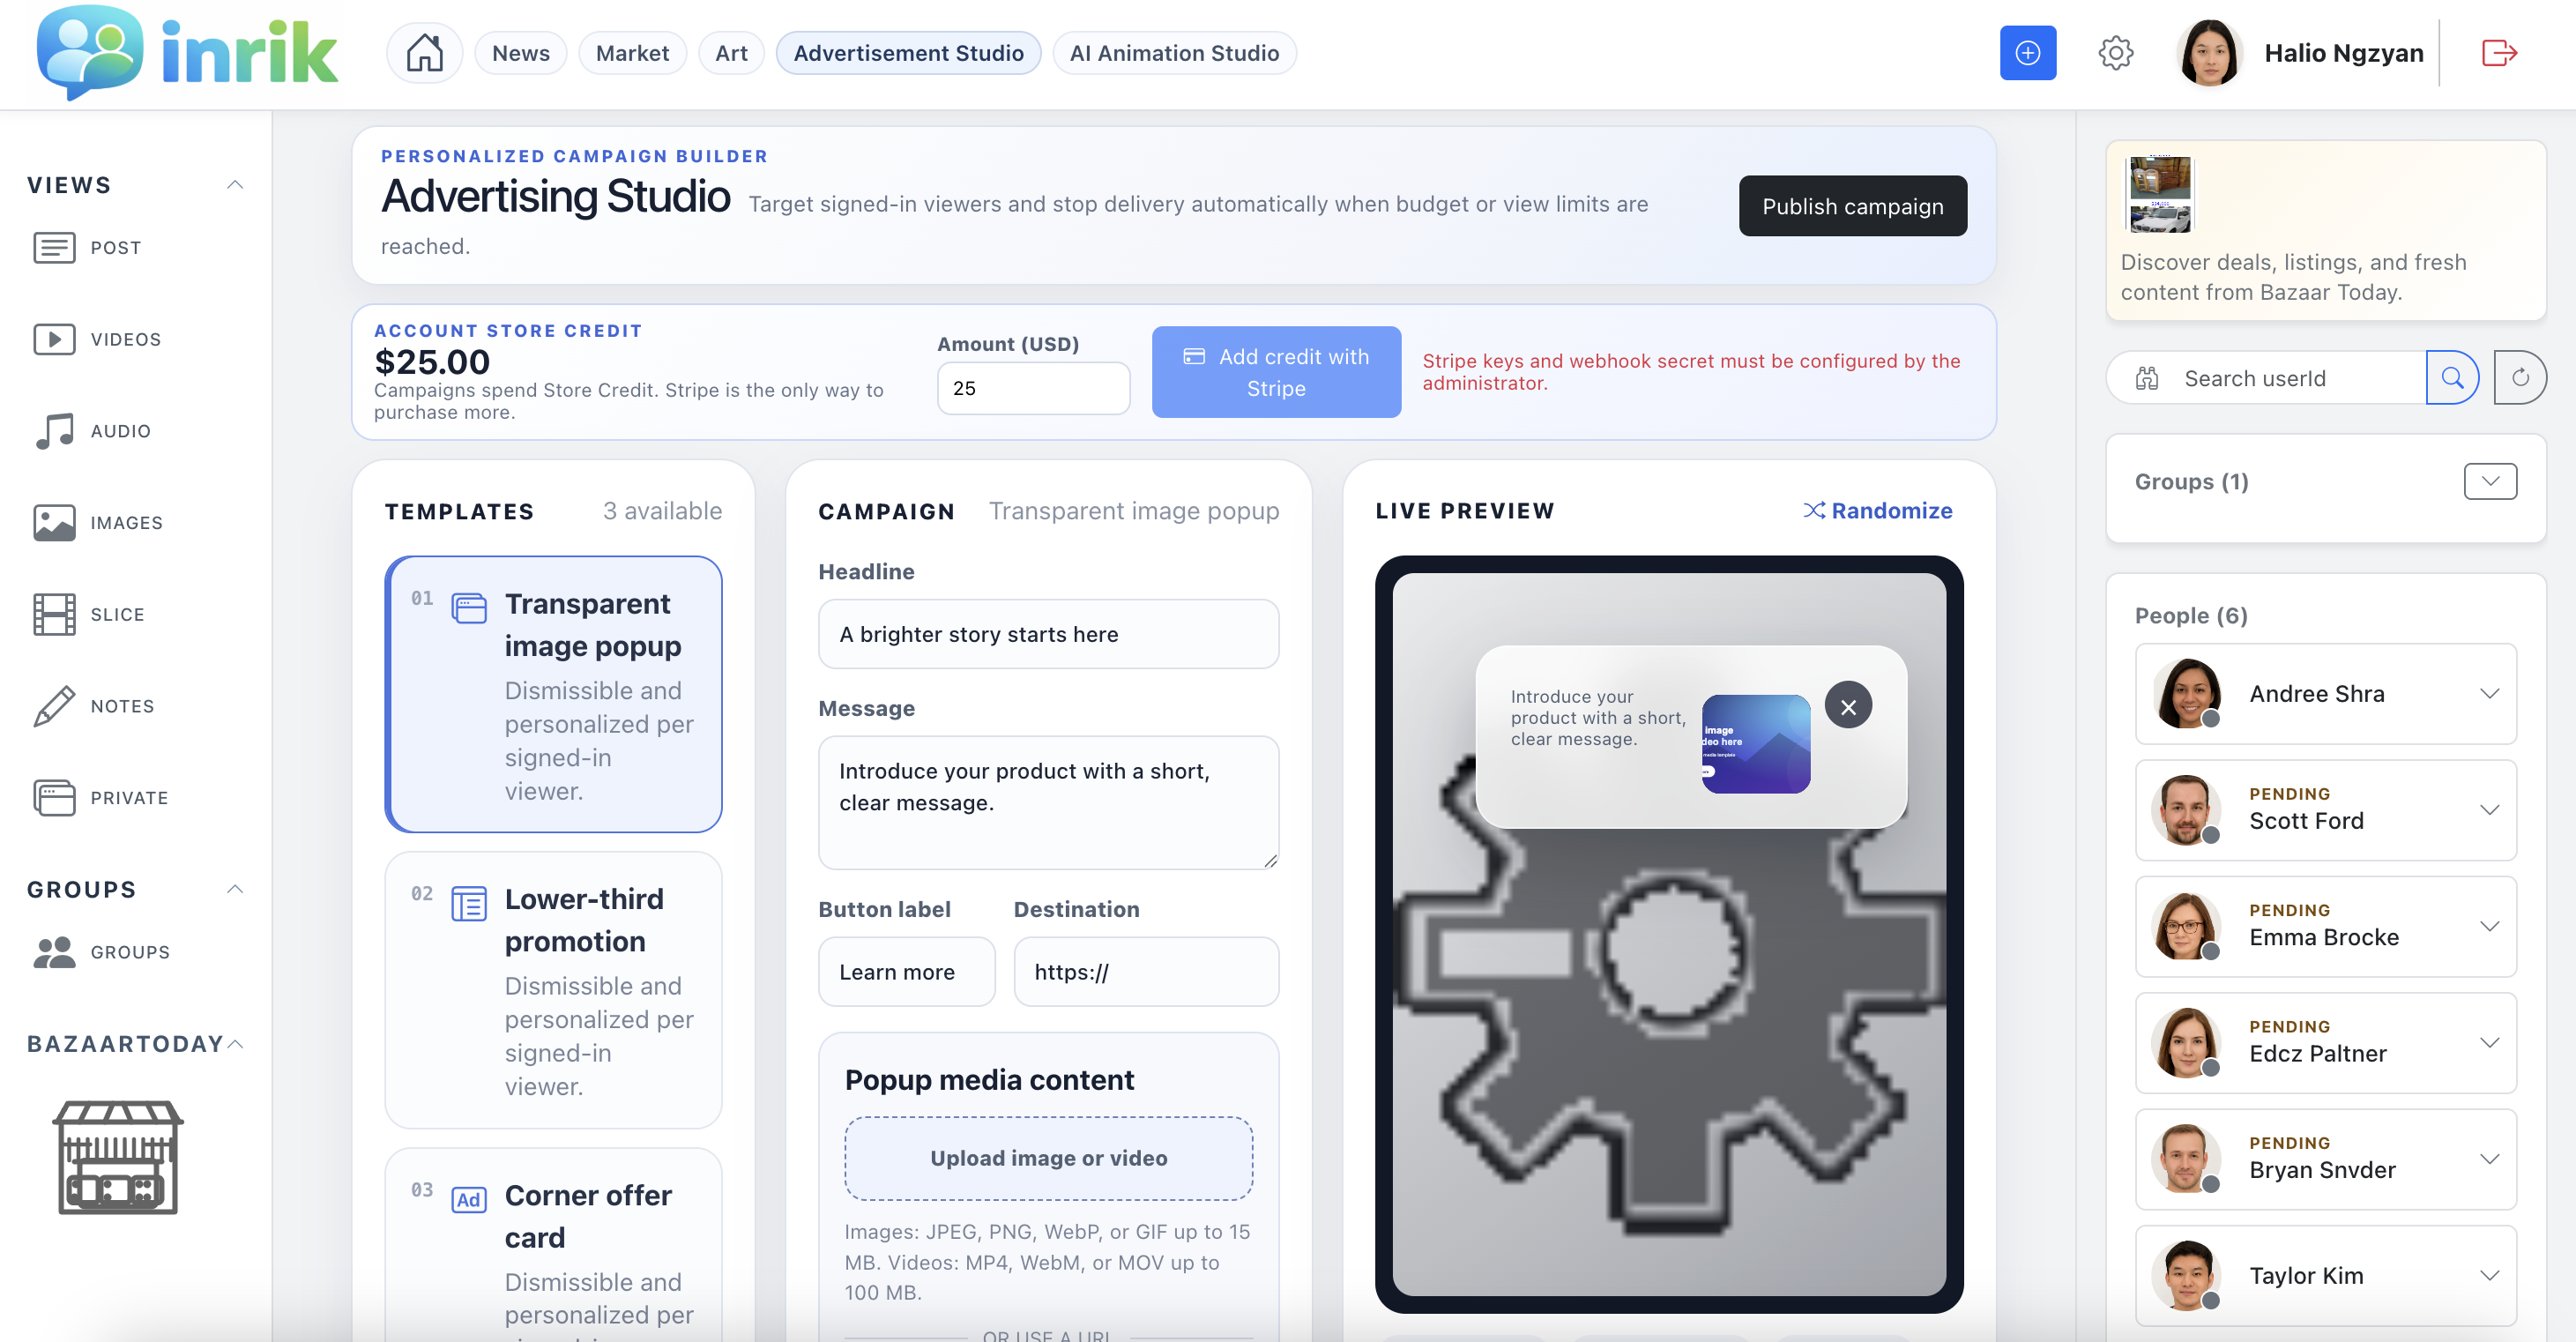Open the Images view icon

click(x=54, y=523)
